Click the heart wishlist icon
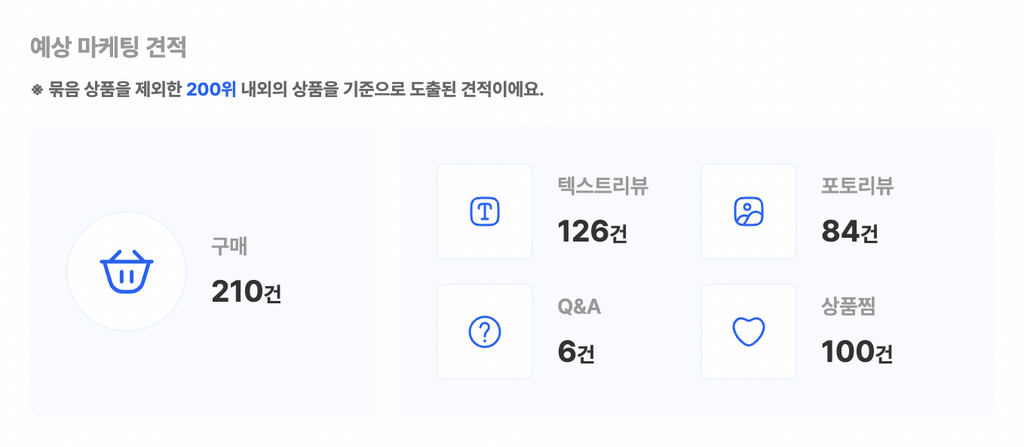 coord(748,332)
